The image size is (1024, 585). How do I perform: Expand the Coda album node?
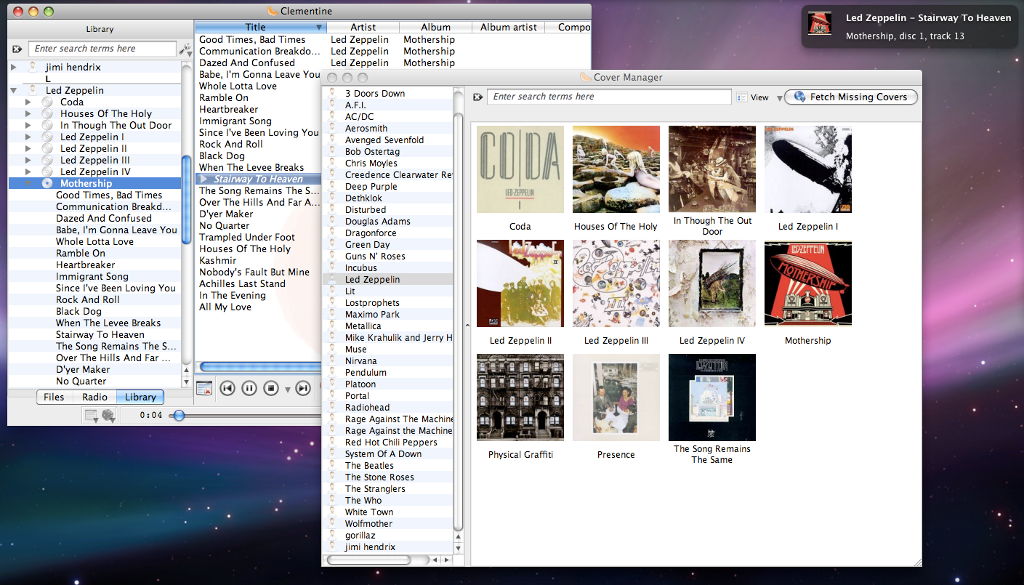click(27, 103)
